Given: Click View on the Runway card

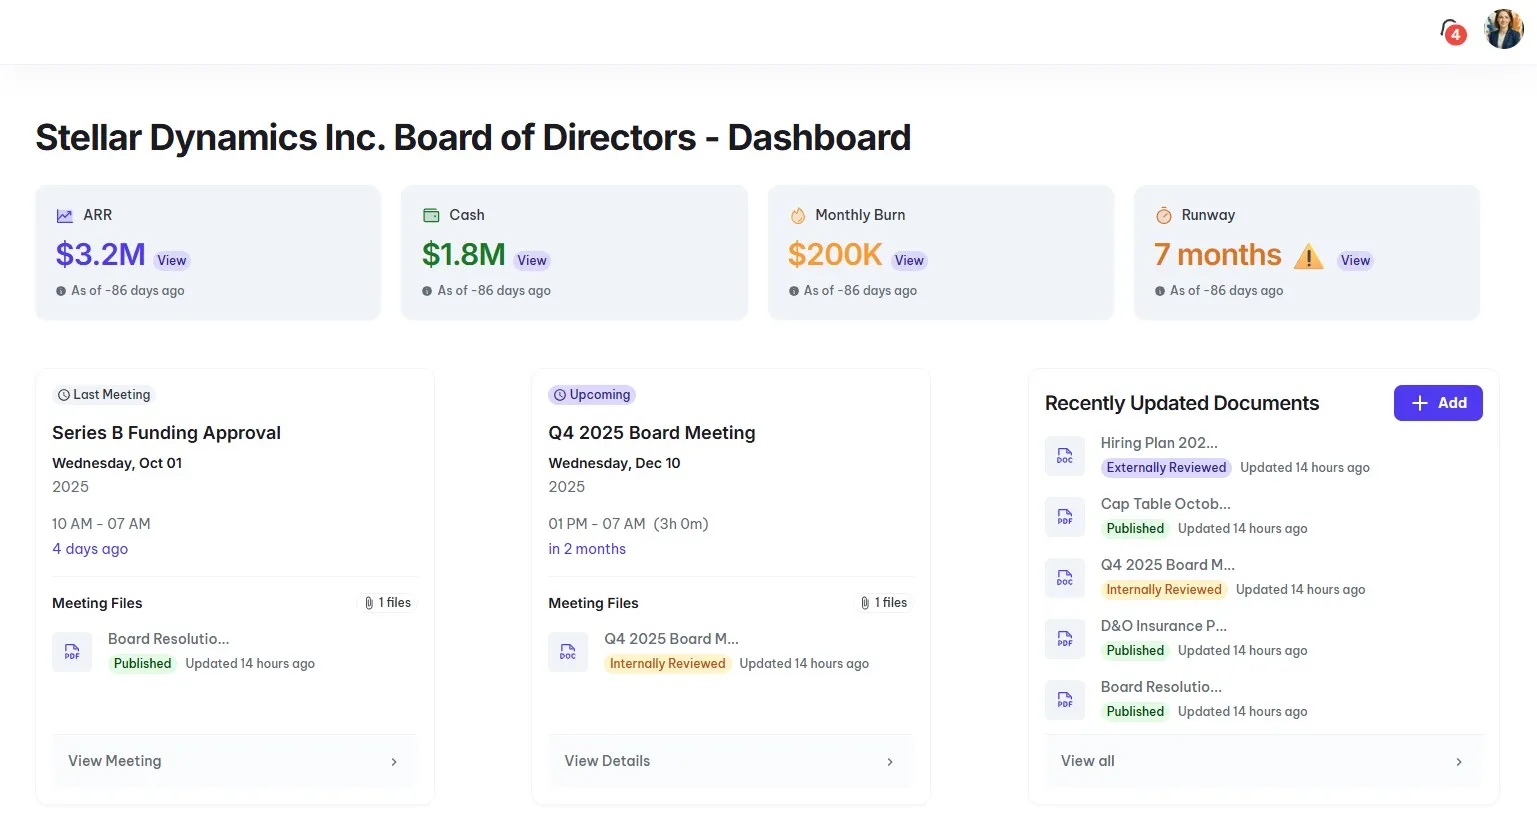Looking at the screenshot, I should (x=1355, y=260).
